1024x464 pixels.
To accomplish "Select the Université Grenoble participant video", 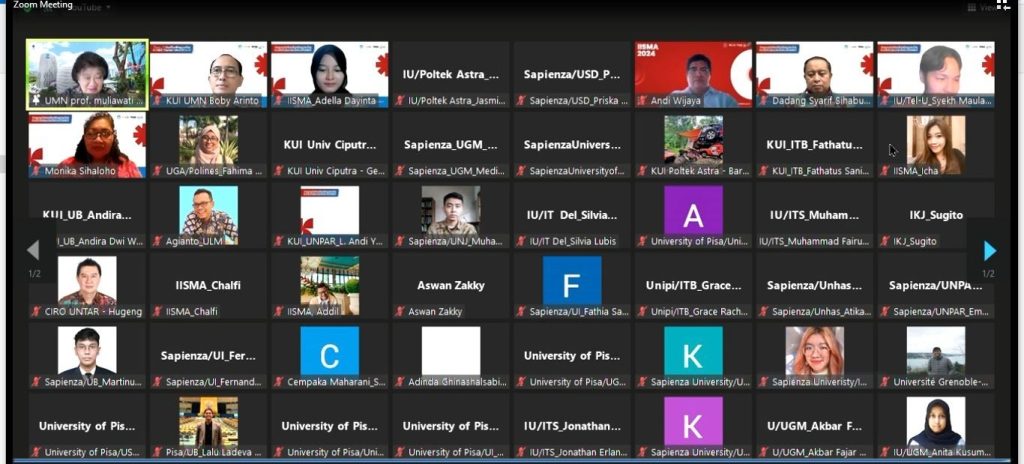I will (935, 352).
